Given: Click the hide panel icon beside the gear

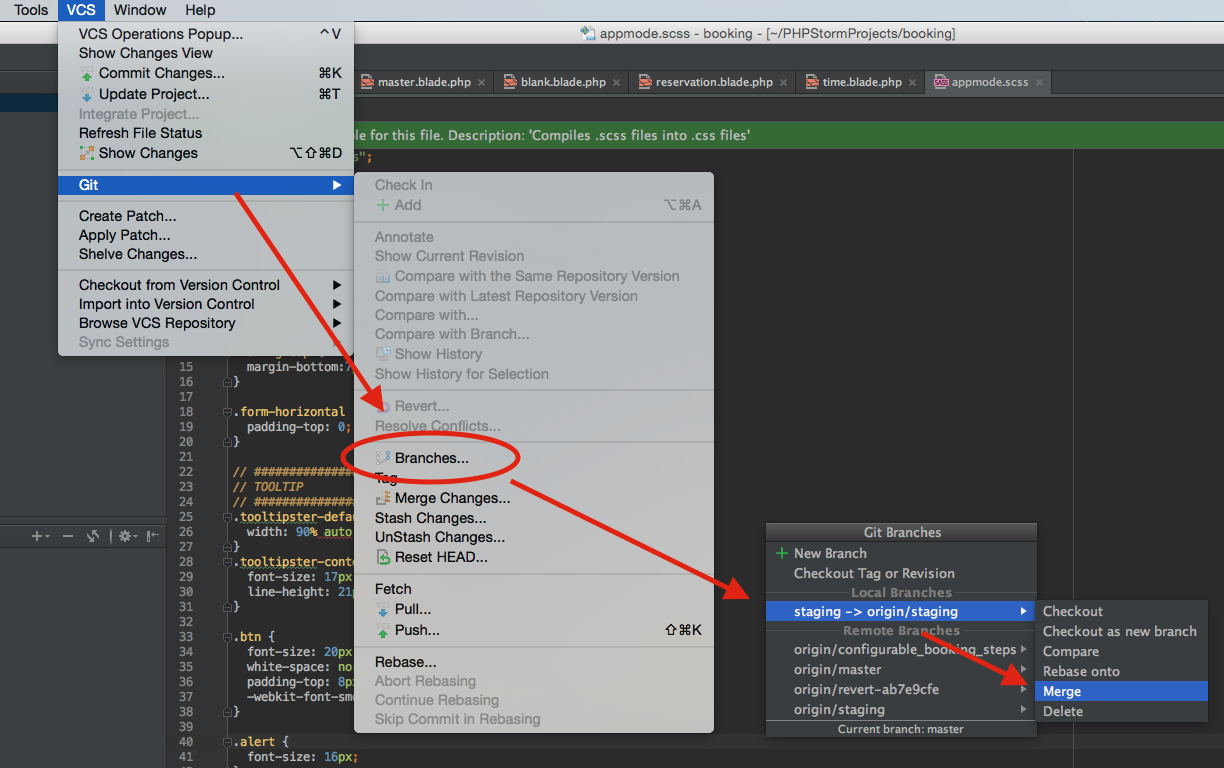Looking at the screenshot, I should [x=152, y=536].
